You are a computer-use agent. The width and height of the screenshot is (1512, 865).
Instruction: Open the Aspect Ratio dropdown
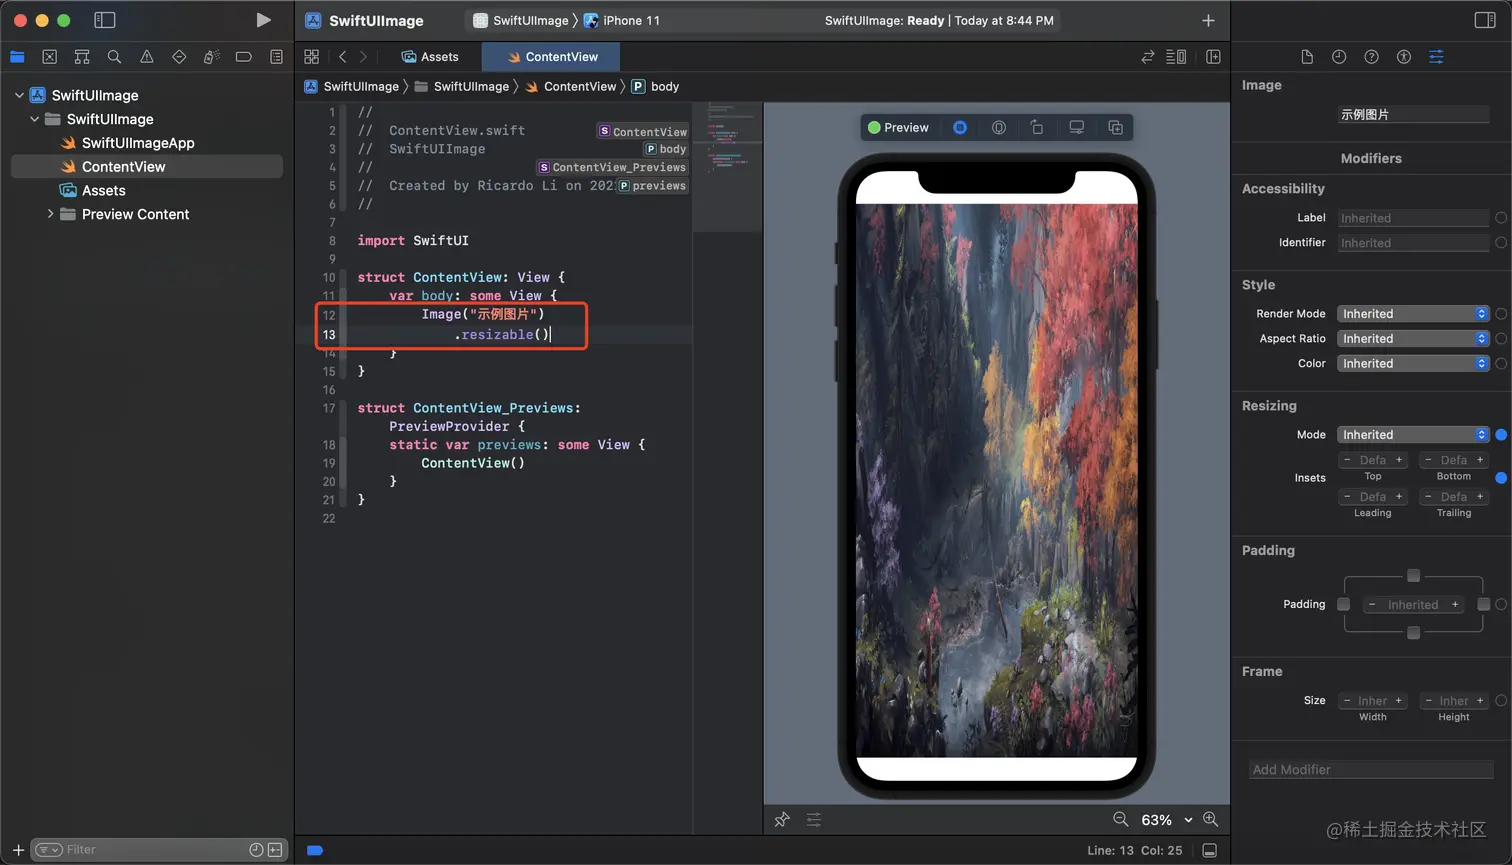coord(1413,339)
